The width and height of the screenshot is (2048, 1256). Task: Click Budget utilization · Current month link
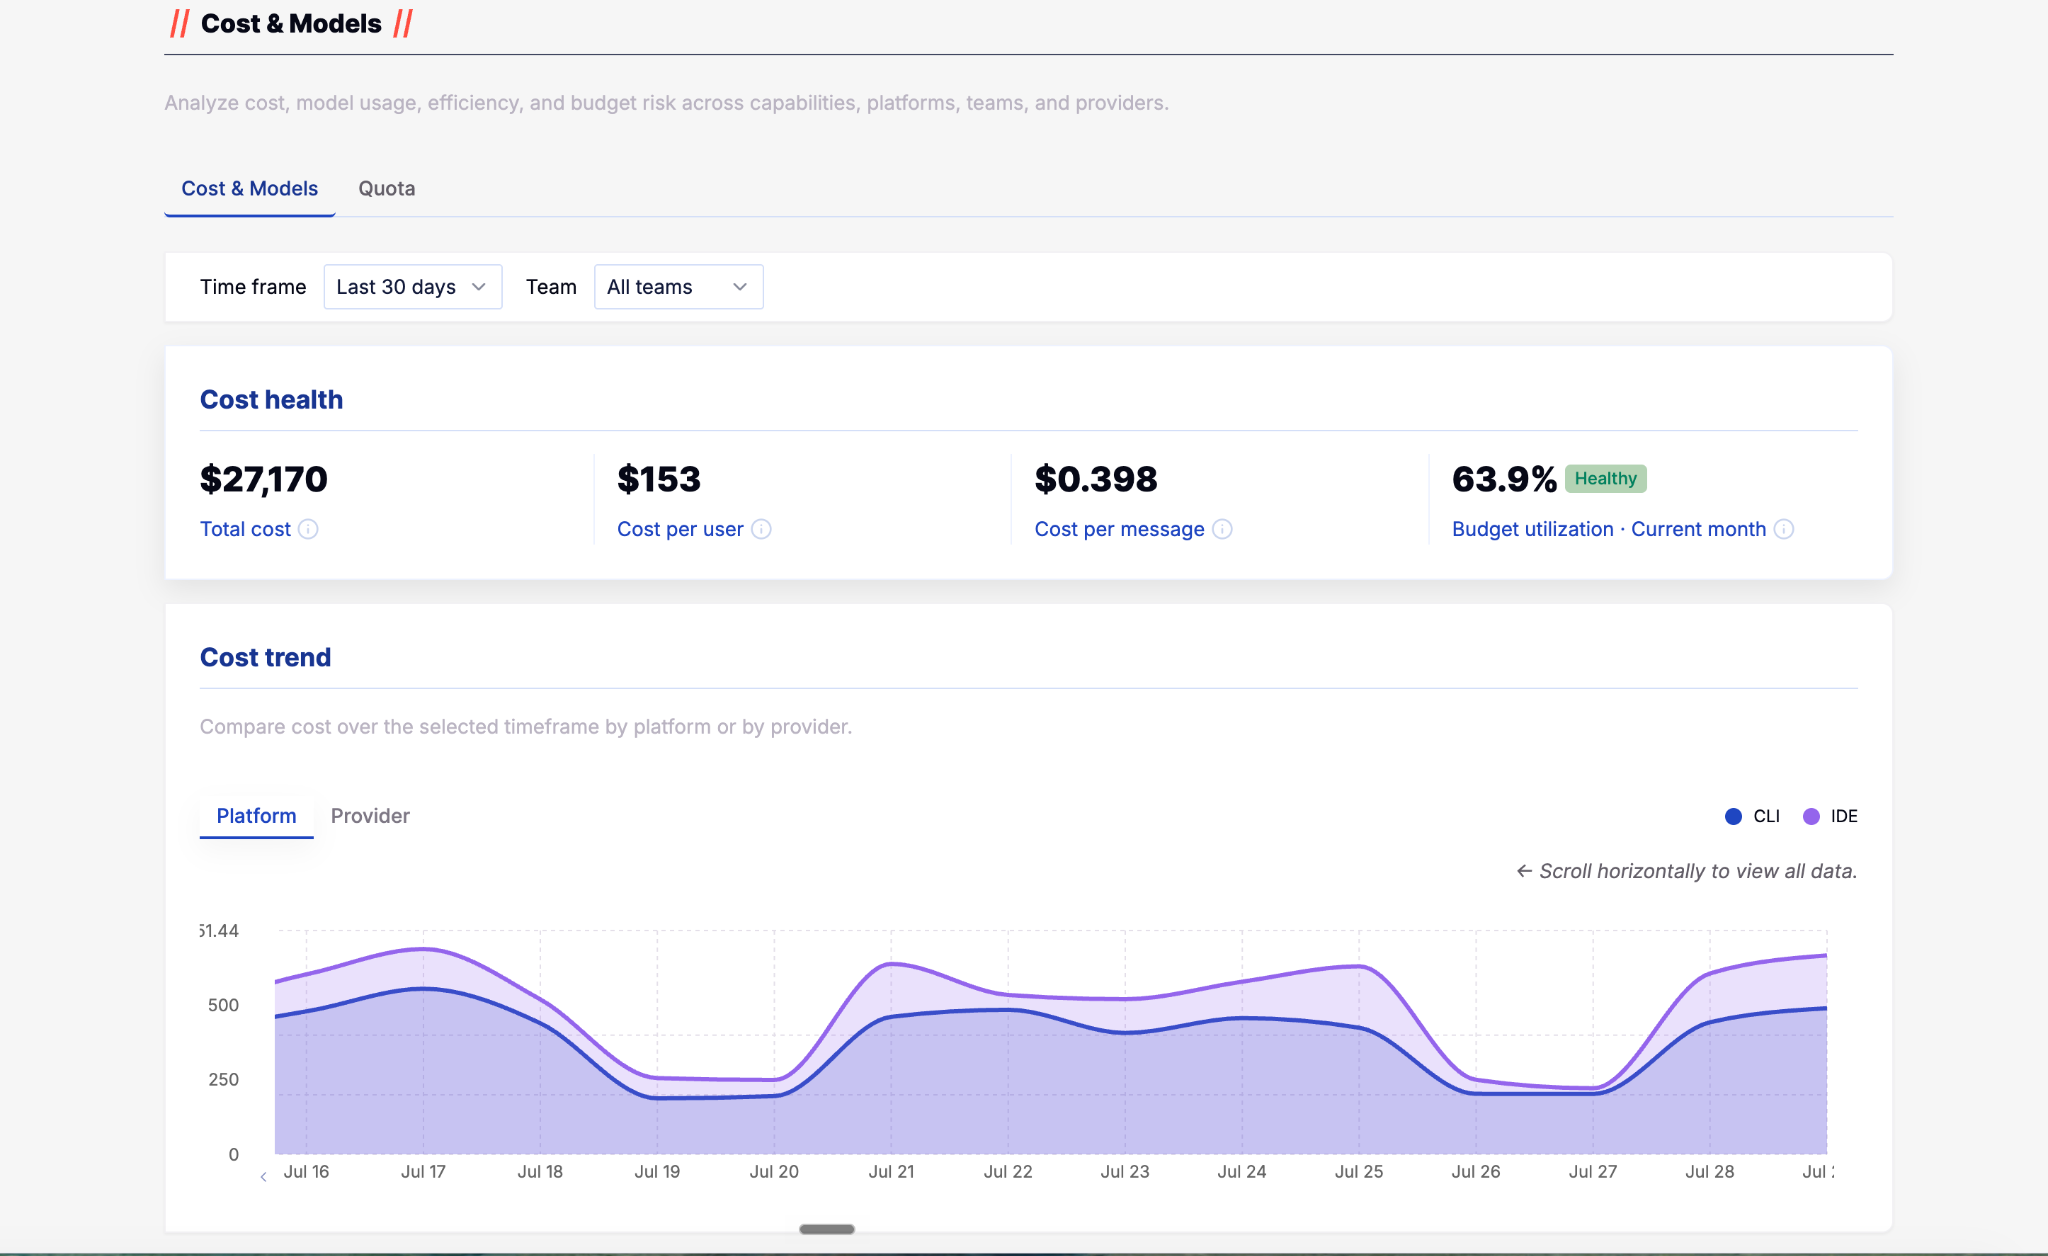coord(1609,529)
